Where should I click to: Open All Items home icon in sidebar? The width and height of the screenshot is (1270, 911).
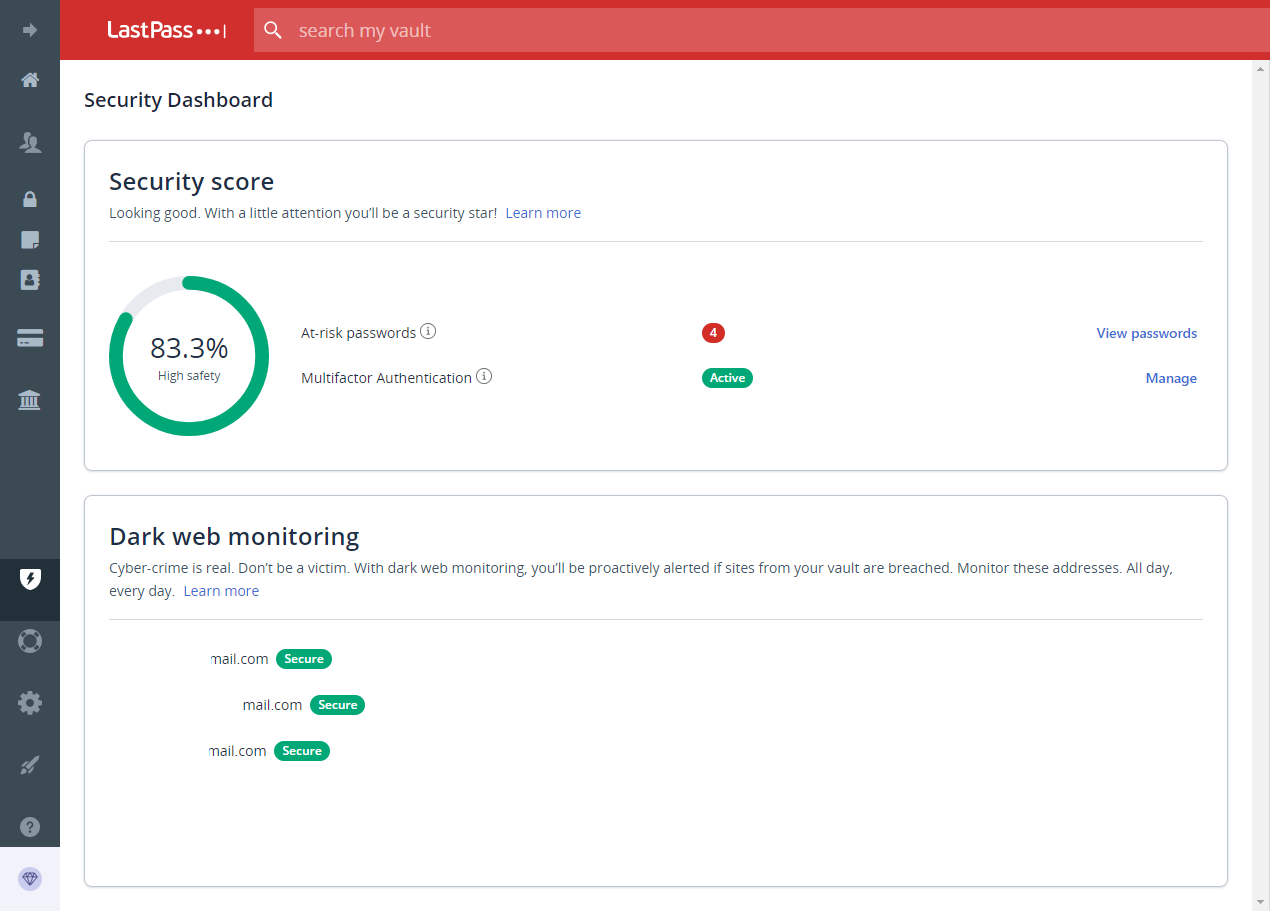click(x=30, y=80)
